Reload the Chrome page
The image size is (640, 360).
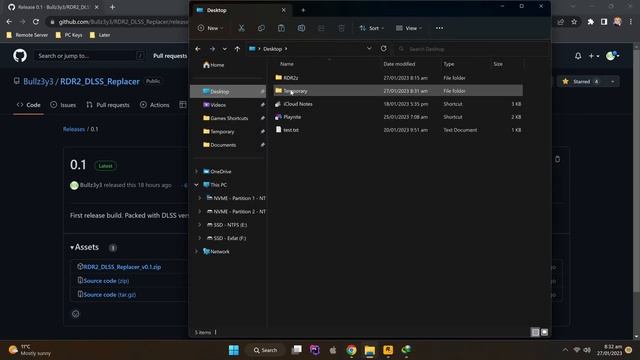(x=36, y=22)
